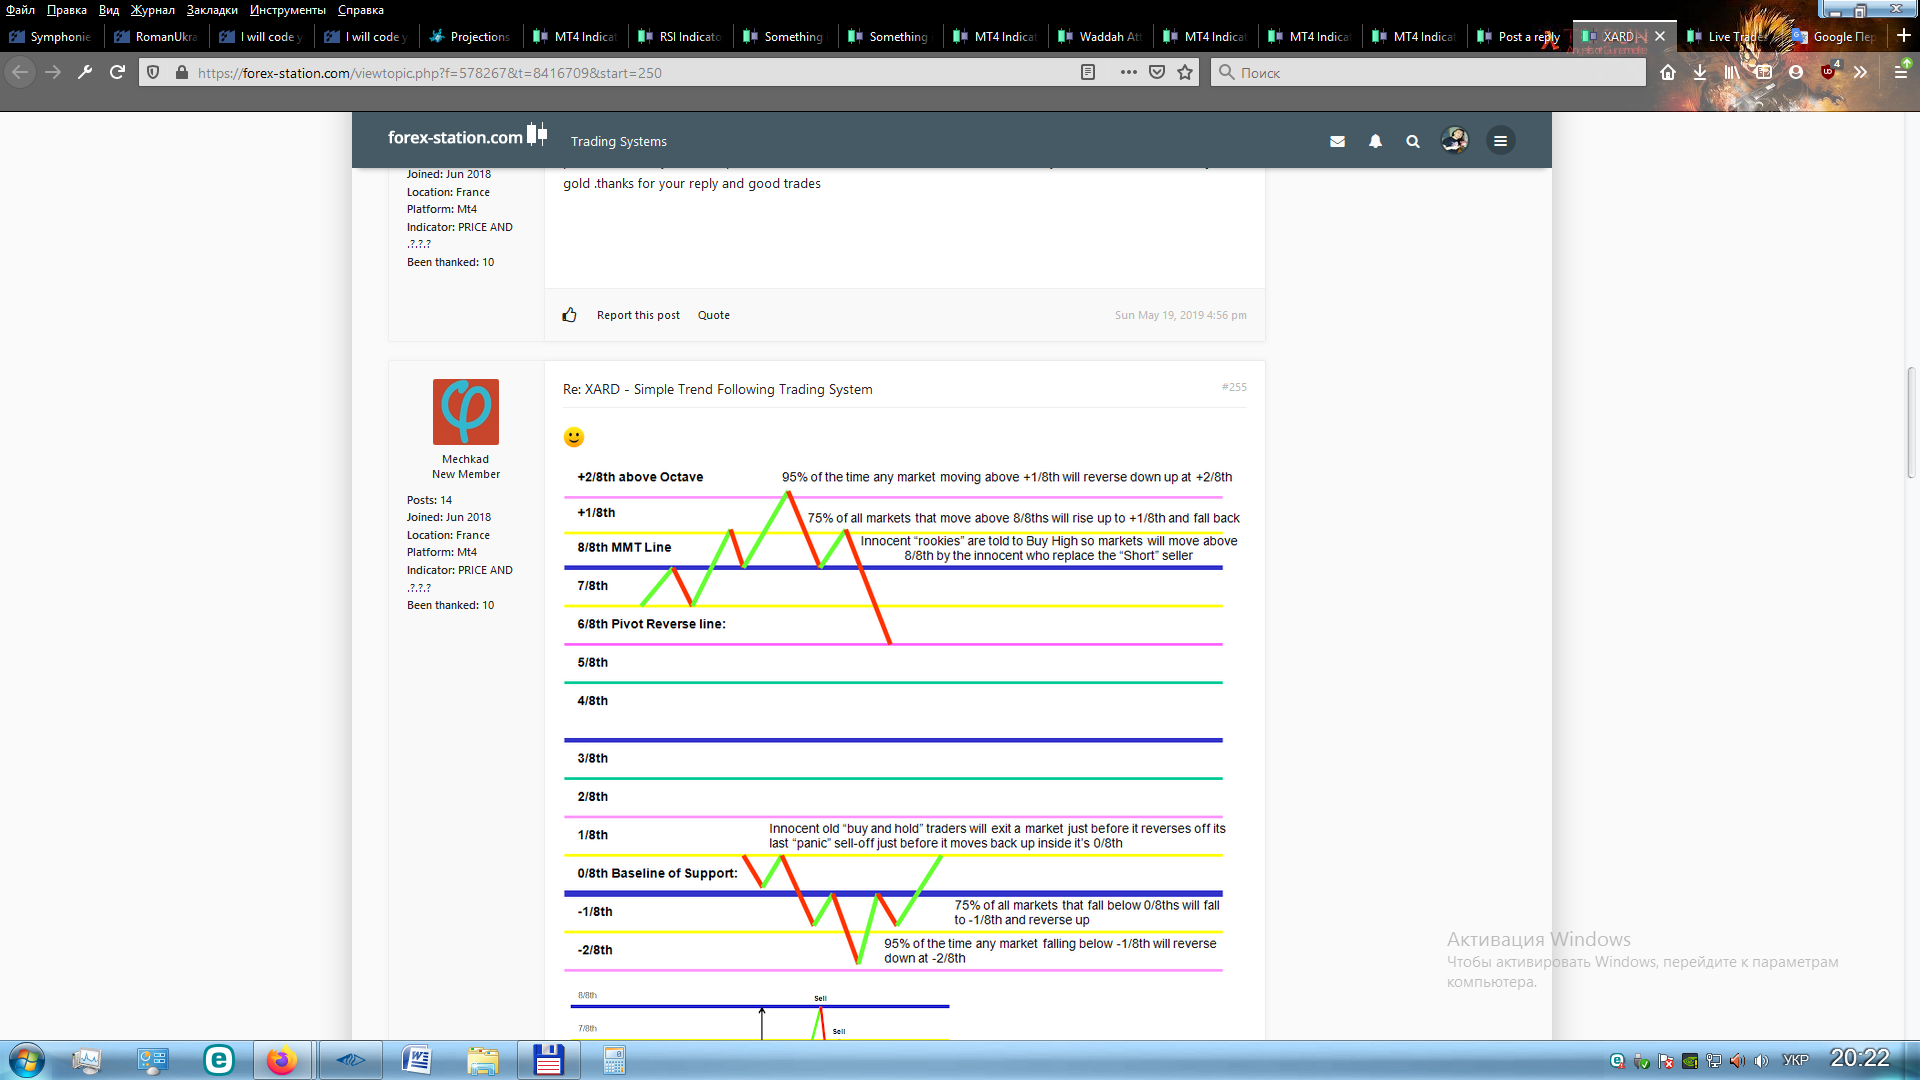
Task: Open the forum hamburger menu button
Action: click(1500, 141)
